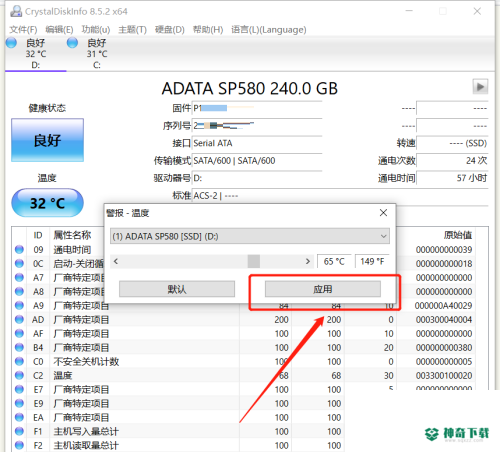
Task: Click the 默认 button
Action: [177, 289]
